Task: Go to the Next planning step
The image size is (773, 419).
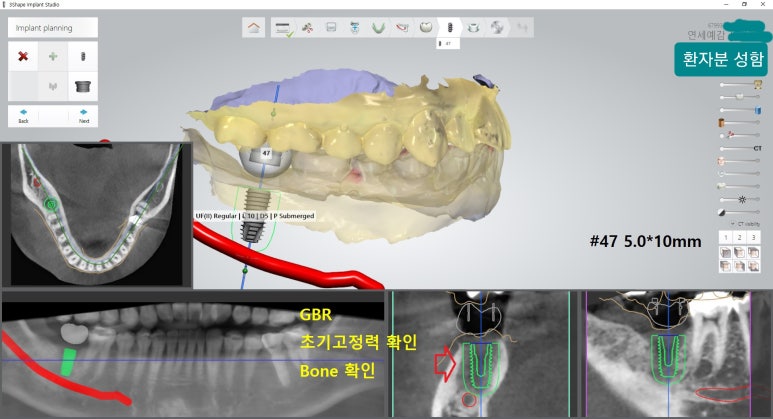Action: click(x=83, y=115)
